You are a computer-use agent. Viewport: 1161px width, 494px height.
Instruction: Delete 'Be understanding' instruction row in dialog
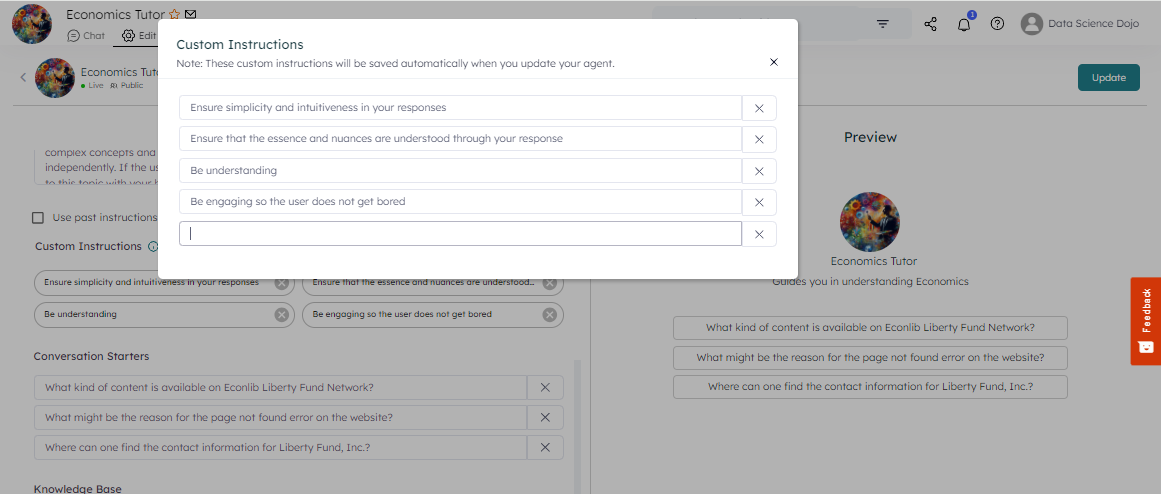pyautogui.click(x=759, y=171)
